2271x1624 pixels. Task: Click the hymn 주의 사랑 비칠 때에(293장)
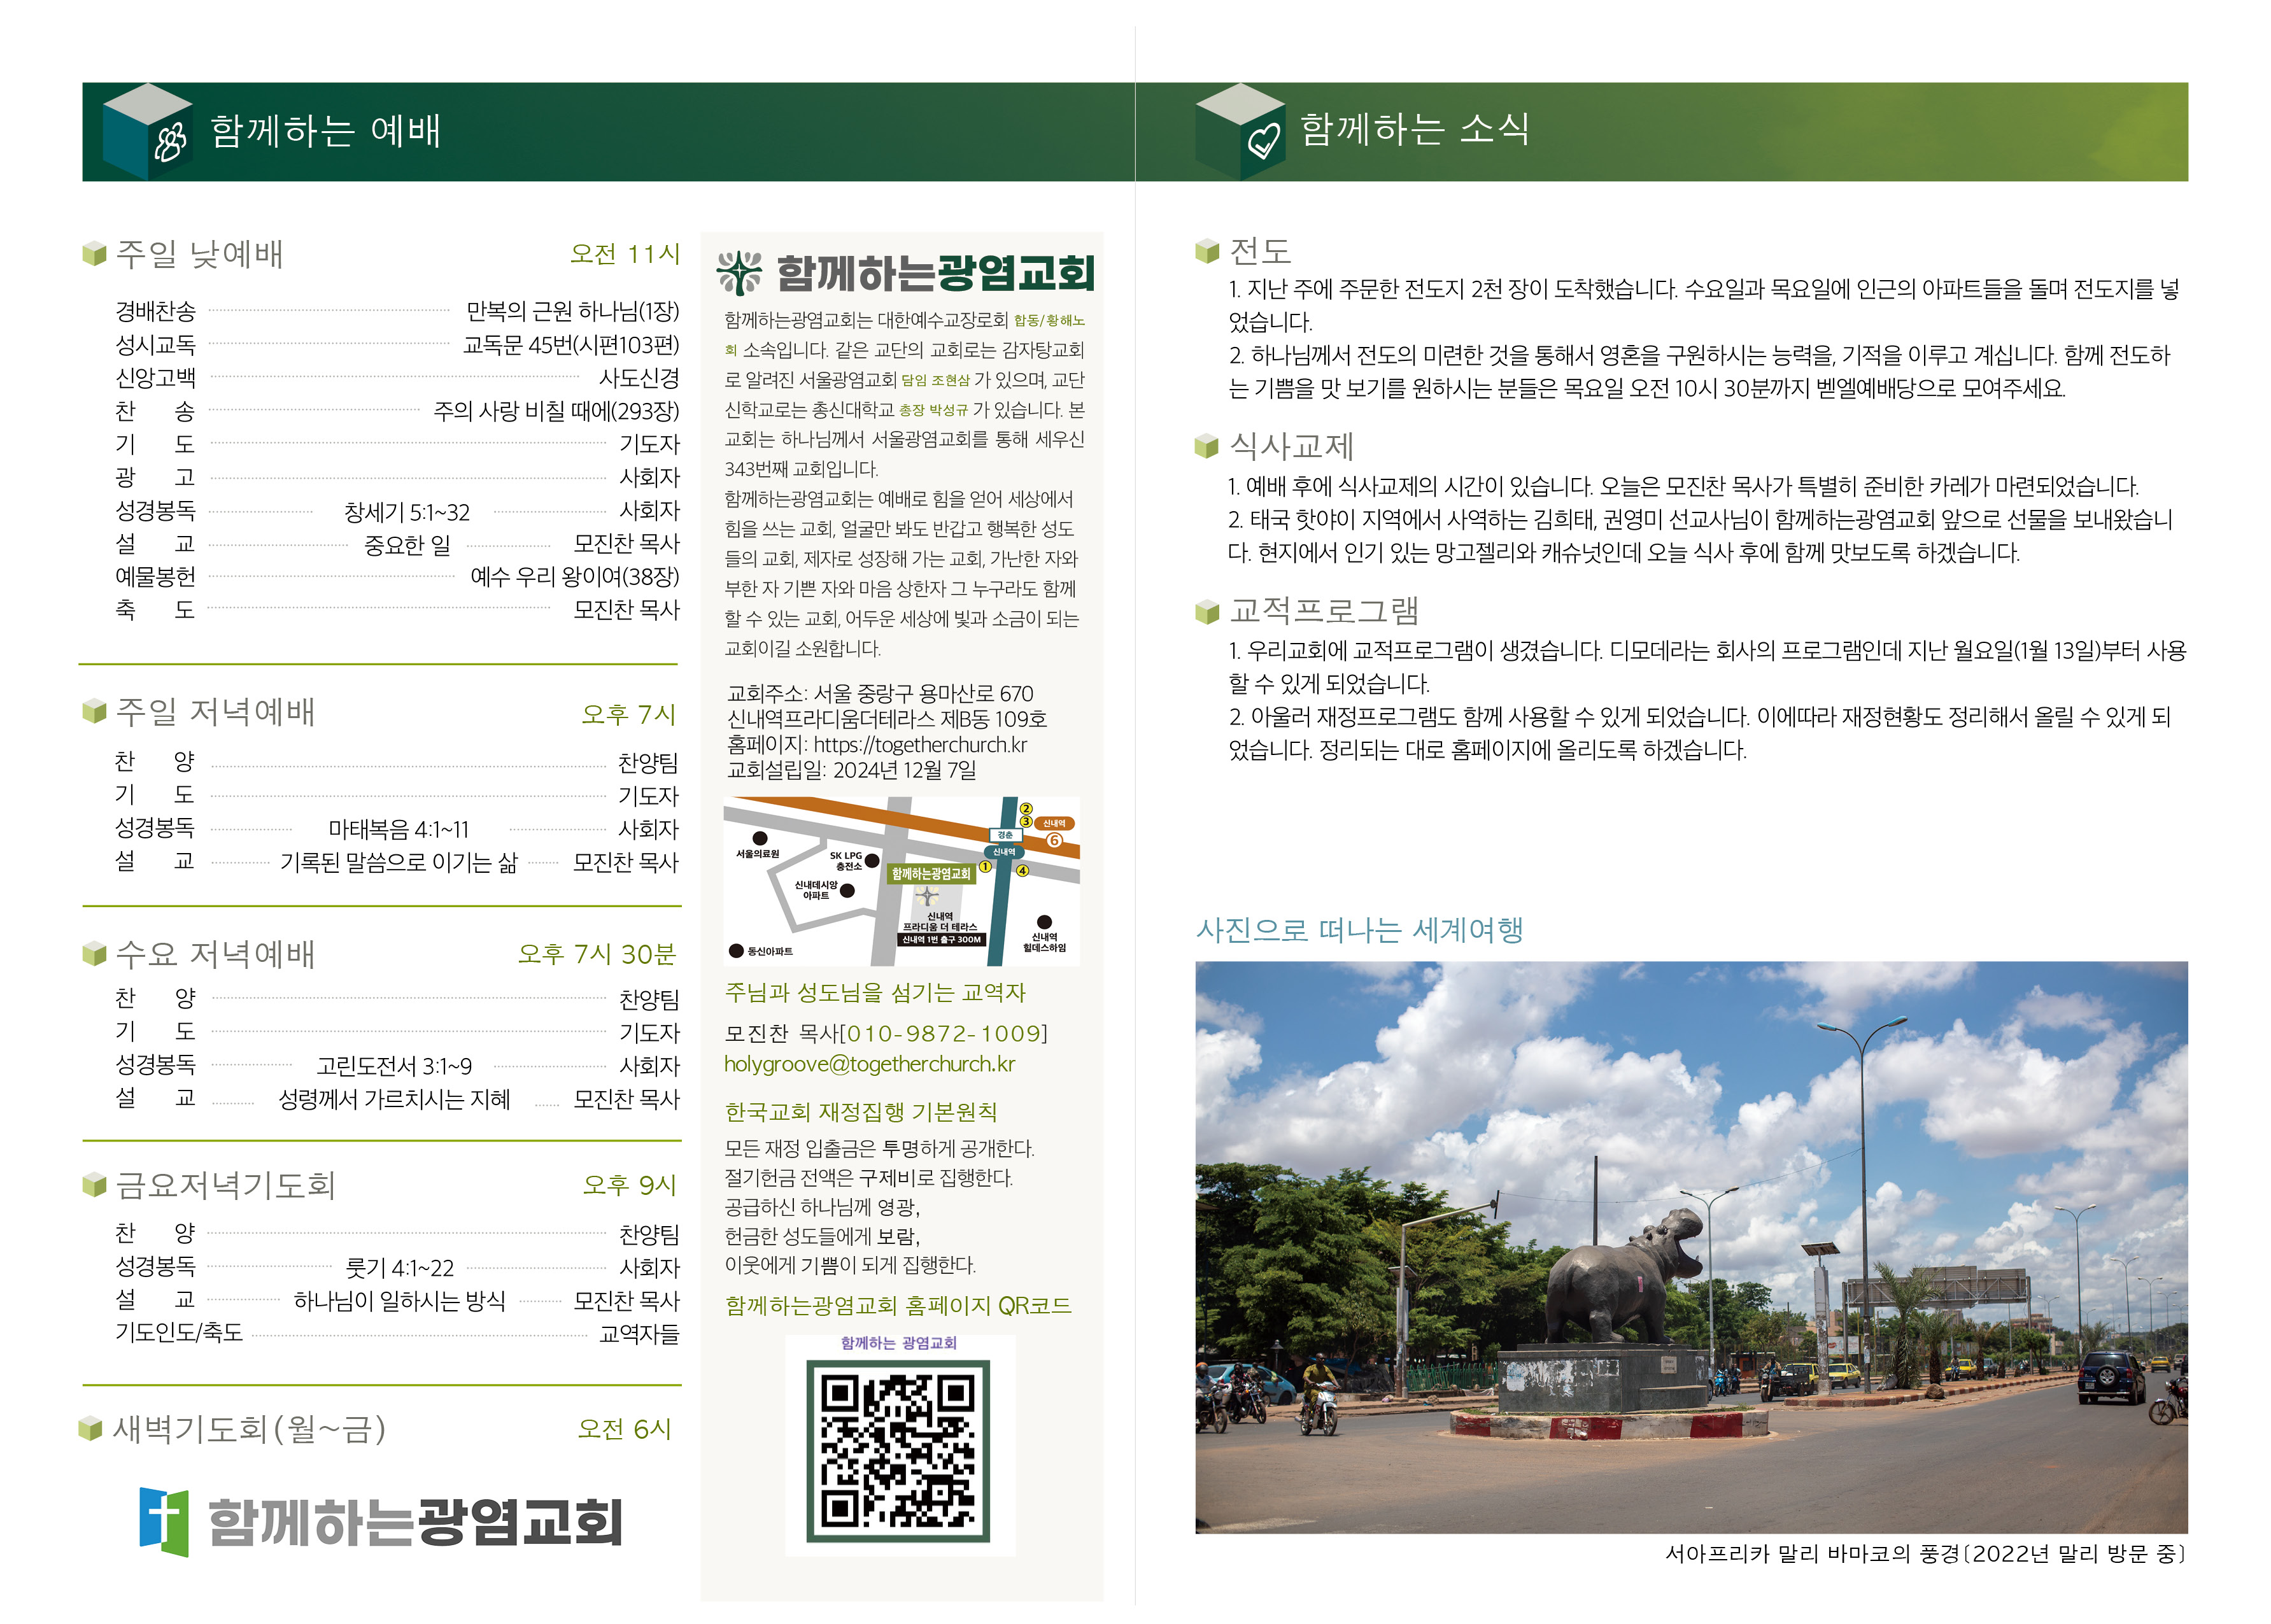tap(556, 410)
